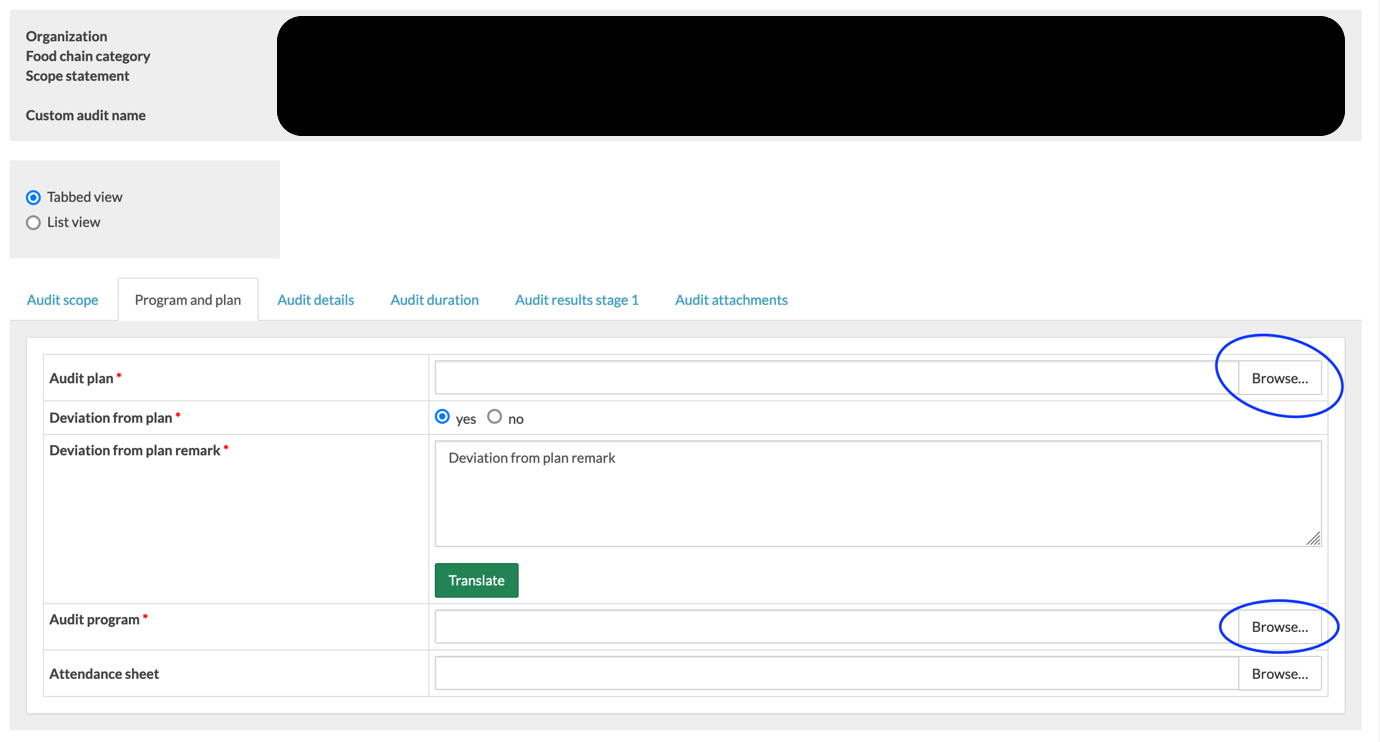This screenshot has width=1380, height=742.
Task: Browse for an Attendance sheet file
Action: click(1280, 674)
